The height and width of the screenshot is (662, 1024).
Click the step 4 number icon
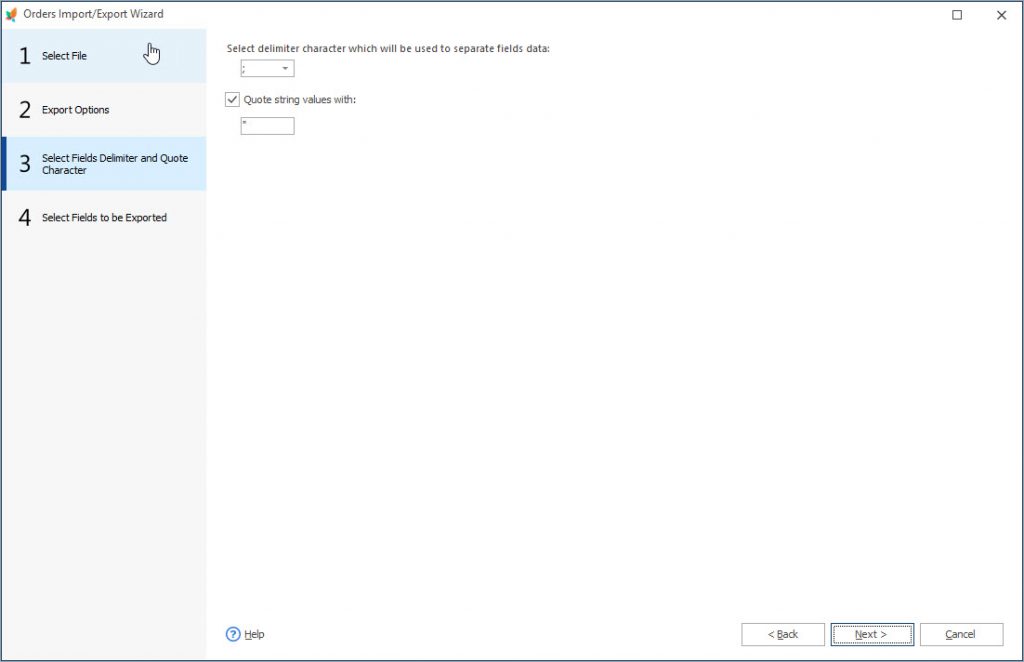click(x=24, y=217)
